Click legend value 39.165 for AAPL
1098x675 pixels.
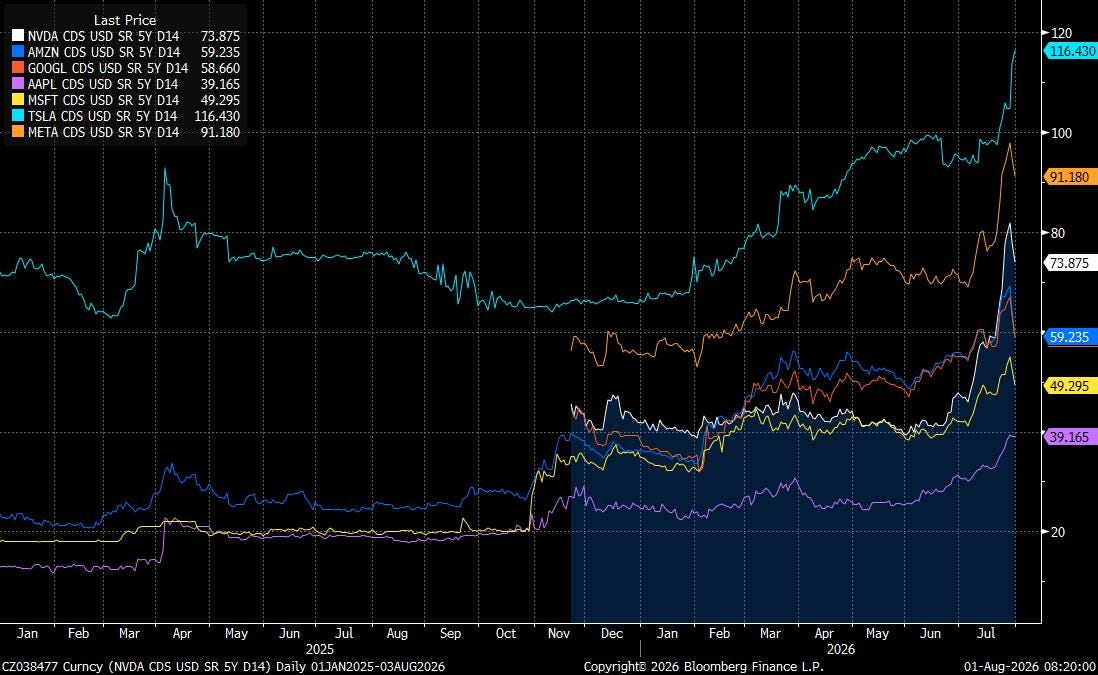tap(220, 84)
